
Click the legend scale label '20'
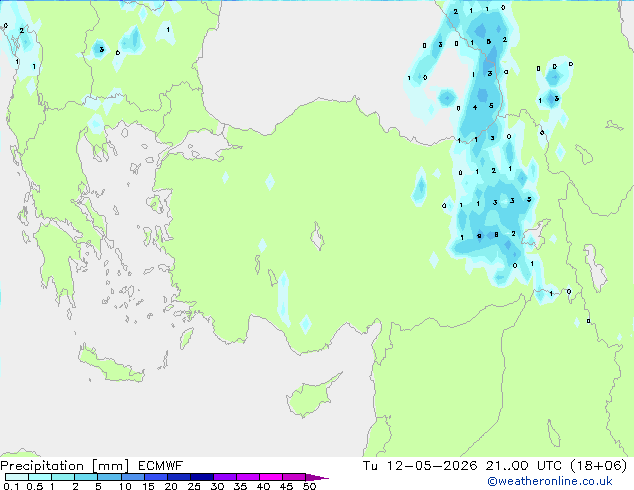tap(171, 486)
